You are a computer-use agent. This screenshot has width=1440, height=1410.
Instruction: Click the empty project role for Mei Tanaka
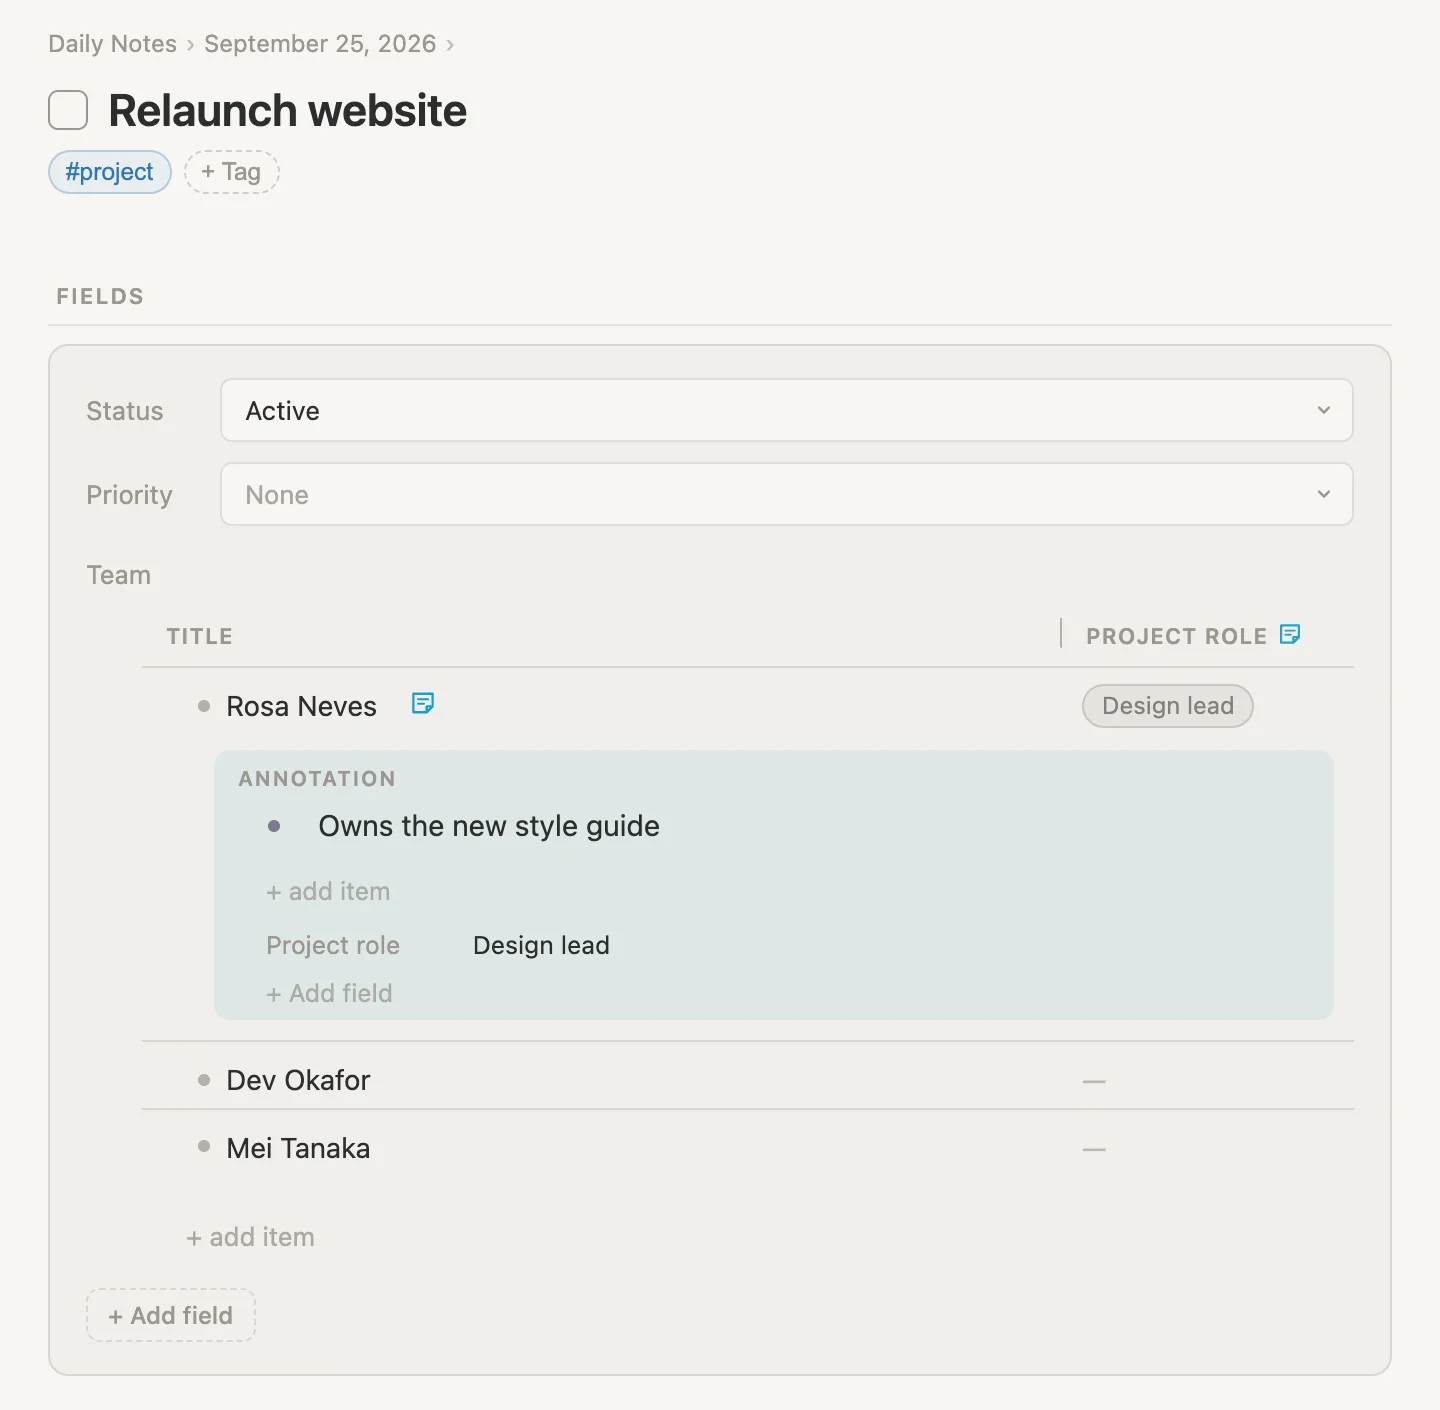(x=1094, y=1149)
